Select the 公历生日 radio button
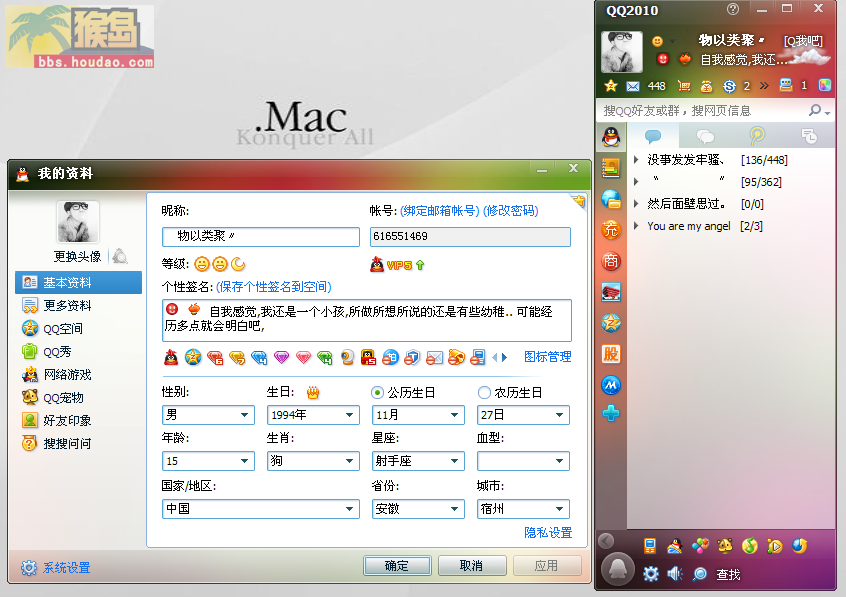Image resolution: width=846 pixels, height=597 pixels. pyautogui.click(x=377, y=392)
